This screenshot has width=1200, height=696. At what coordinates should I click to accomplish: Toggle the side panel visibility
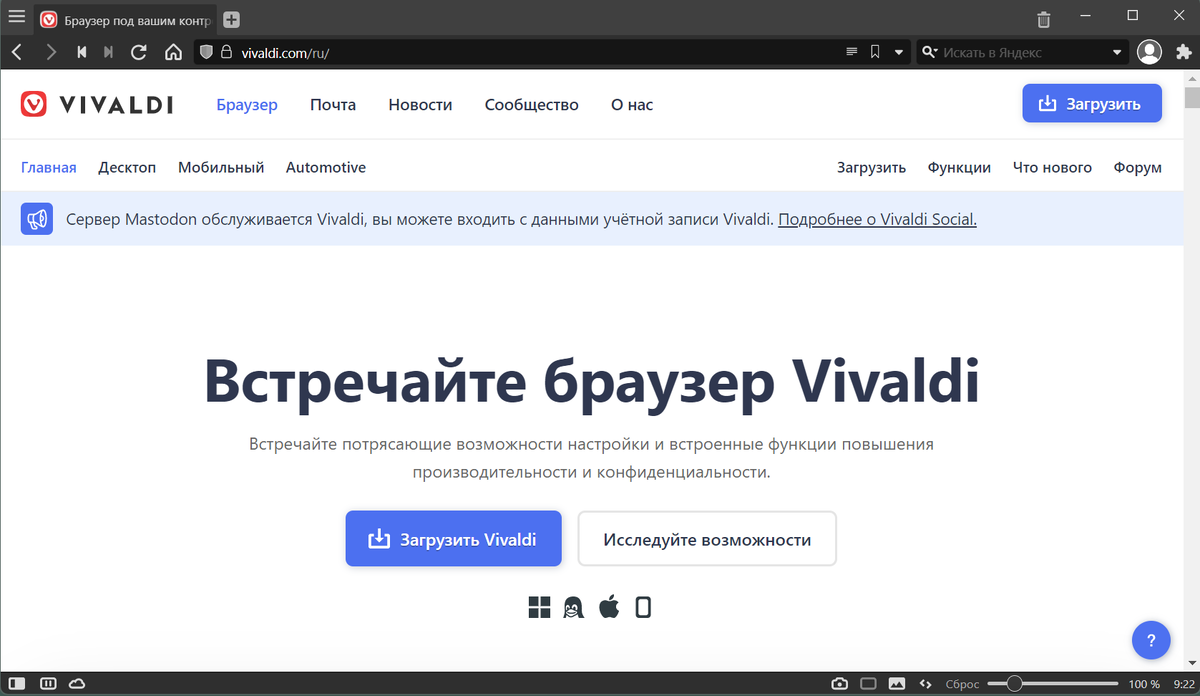pyautogui.click(x=17, y=684)
